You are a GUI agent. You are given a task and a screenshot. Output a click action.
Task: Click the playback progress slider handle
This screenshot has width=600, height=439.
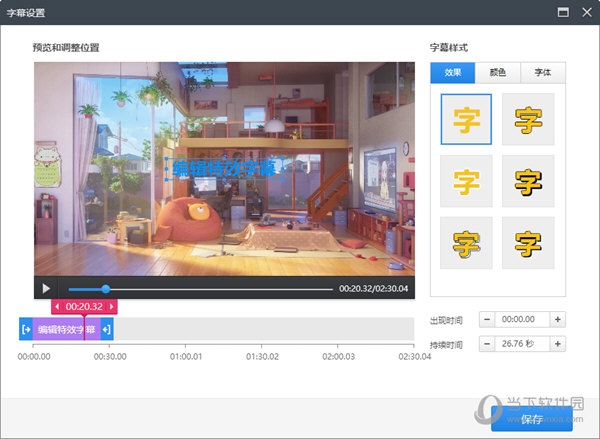pyautogui.click(x=106, y=289)
